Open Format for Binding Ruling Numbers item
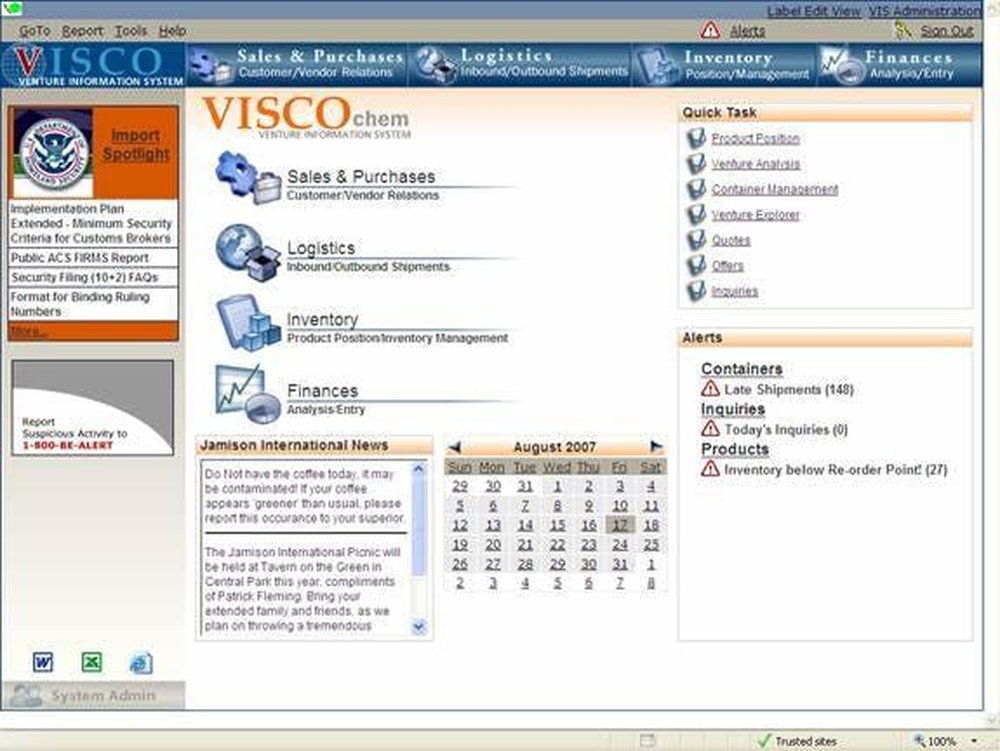This screenshot has width=1000, height=751. coord(93,304)
